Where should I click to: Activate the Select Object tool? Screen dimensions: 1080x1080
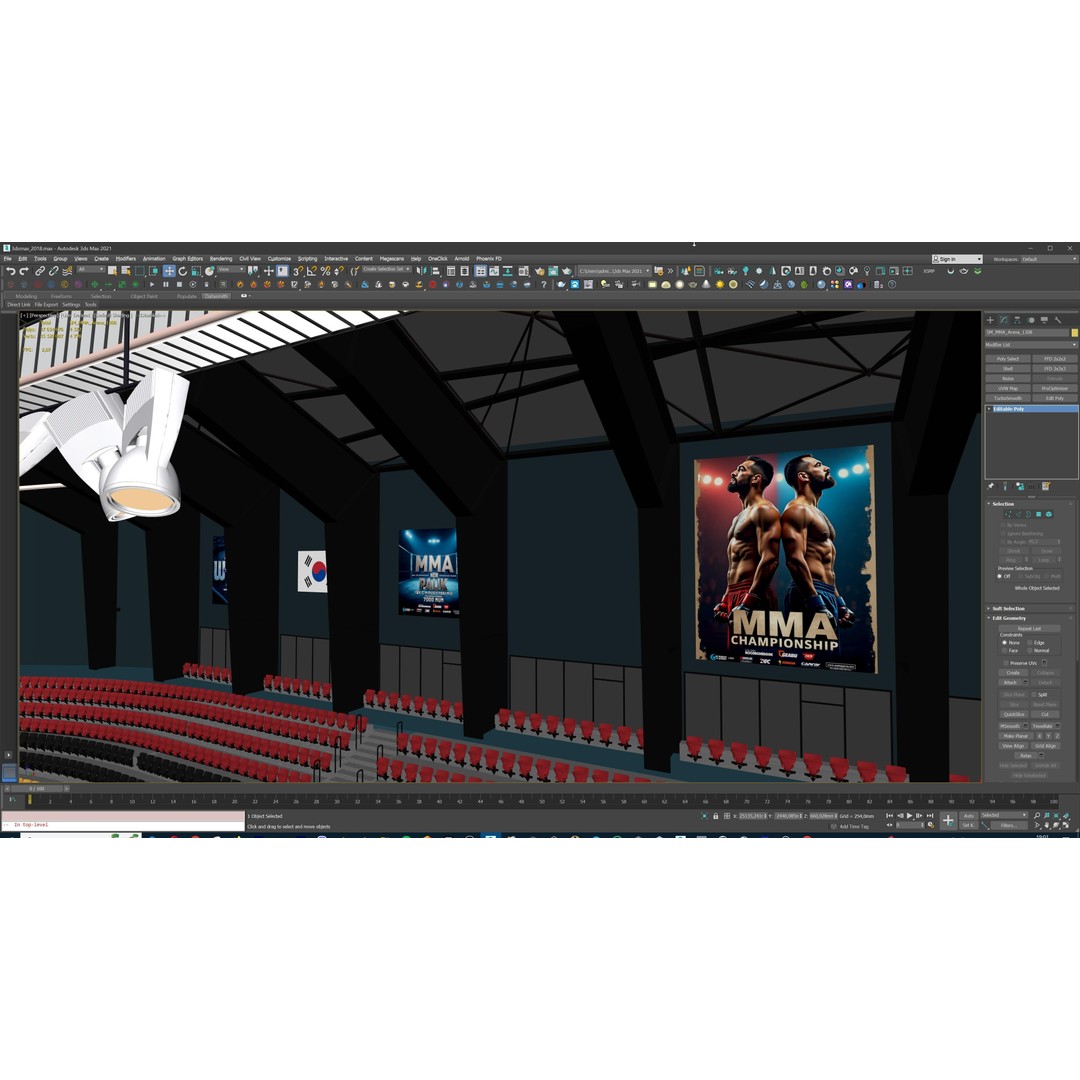112,271
